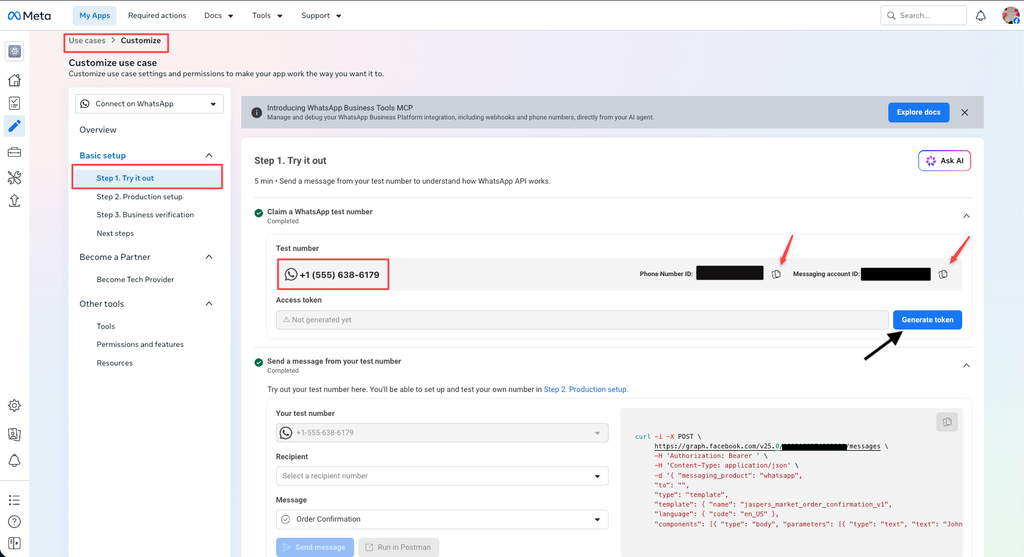Image resolution: width=1024 pixels, height=557 pixels.
Task: Open the Tools menu in top bar
Action: tap(267, 16)
